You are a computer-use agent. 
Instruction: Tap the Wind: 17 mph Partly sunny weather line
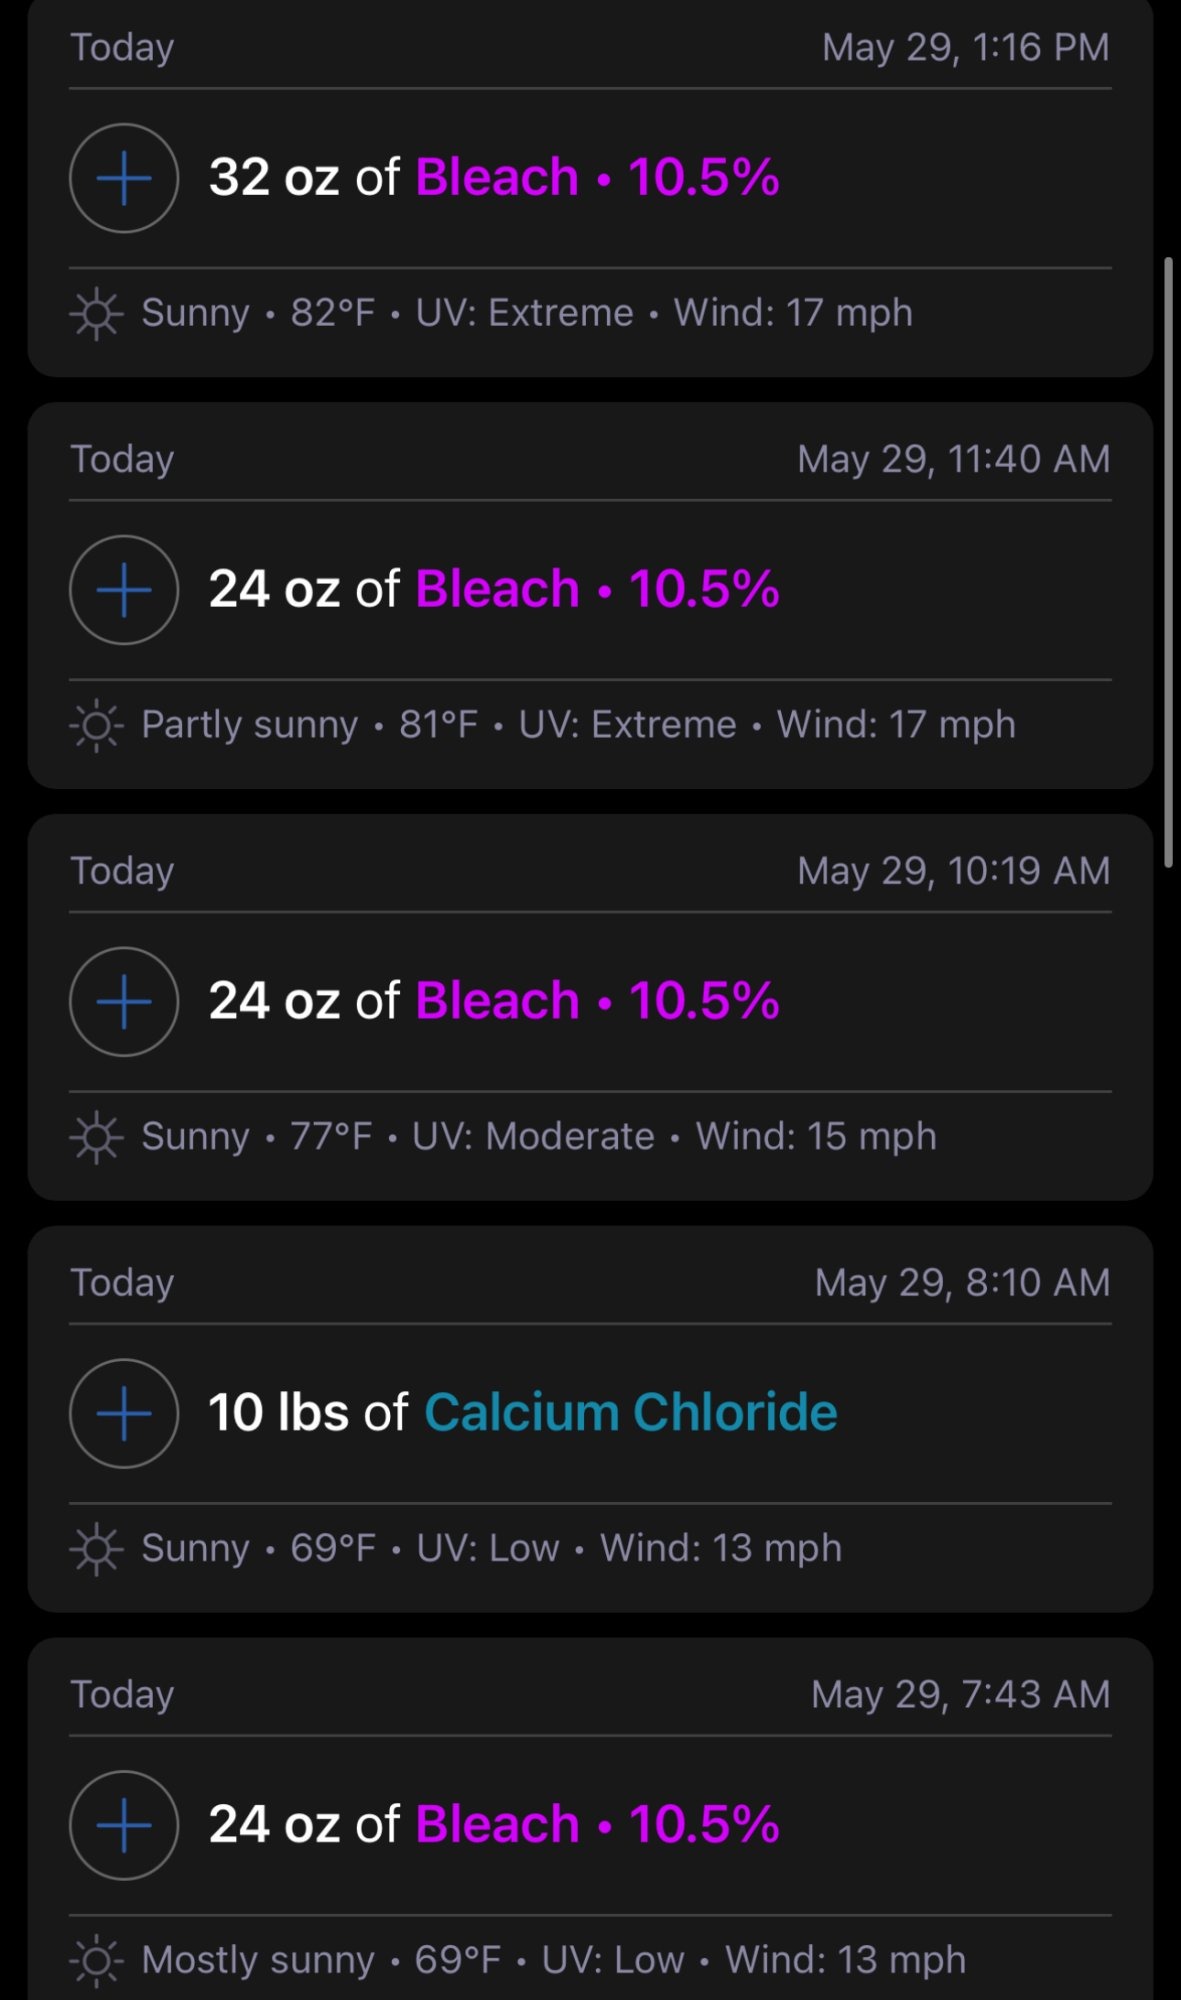(543, 725)
